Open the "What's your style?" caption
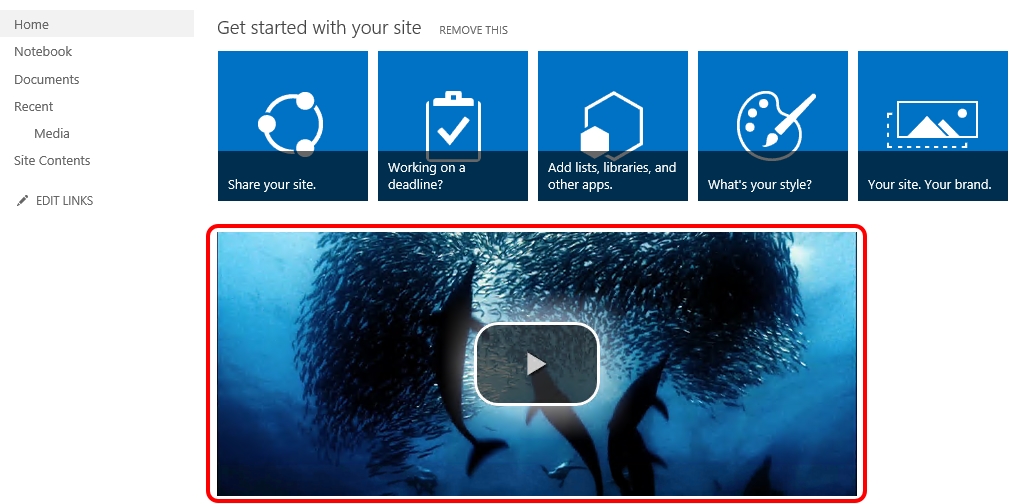The height and width of the screenshot is (504, 1027). (x=759, y=185)
